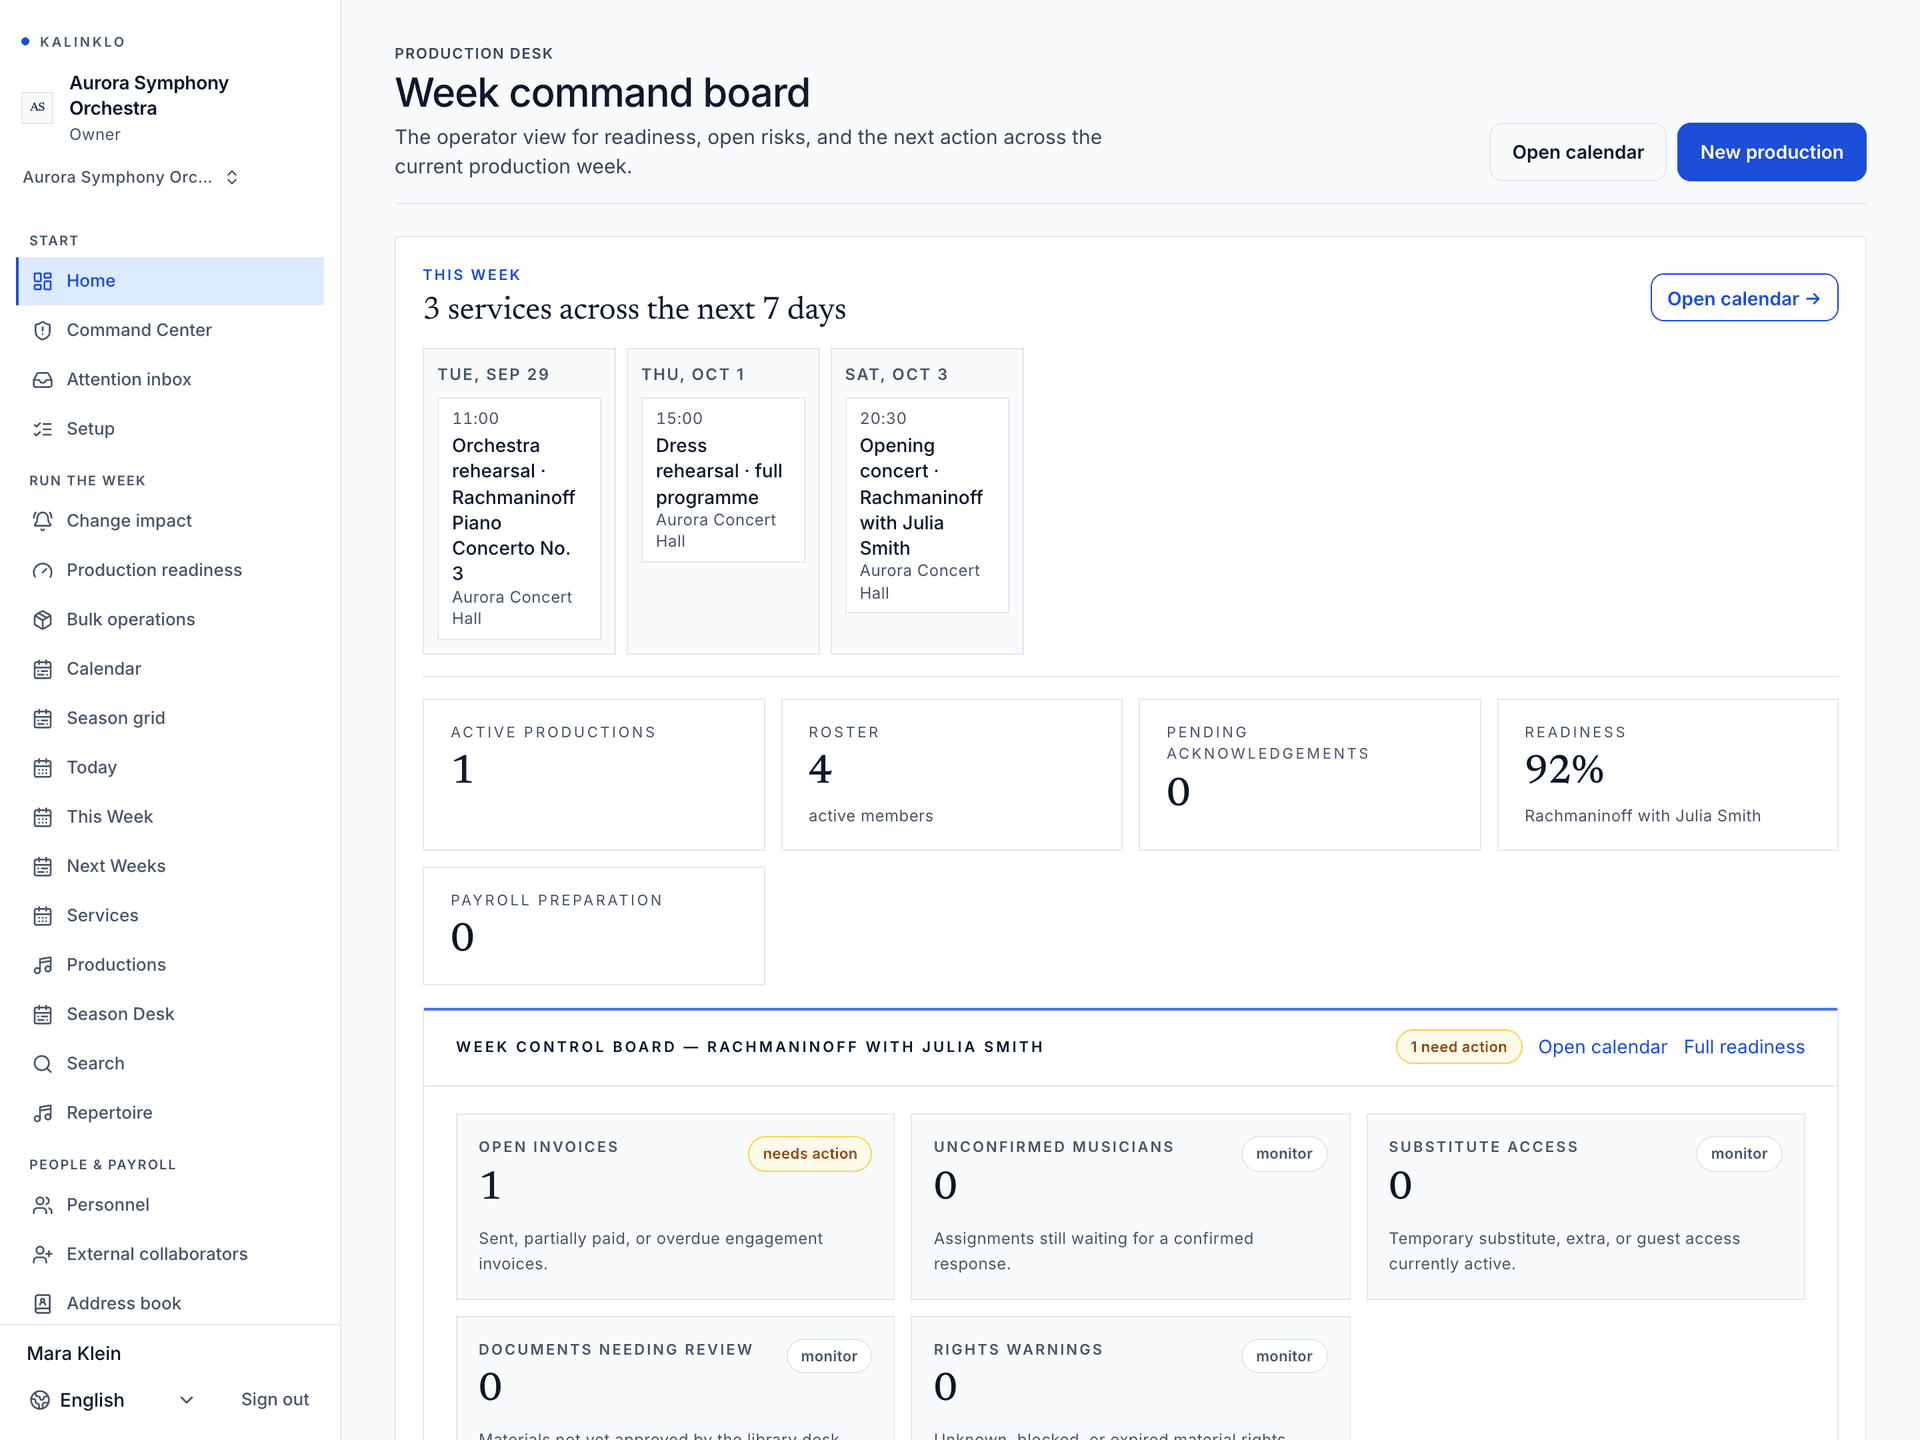Open Services in the sidebar
1920x1440 pixels.
tap(170, 916)
